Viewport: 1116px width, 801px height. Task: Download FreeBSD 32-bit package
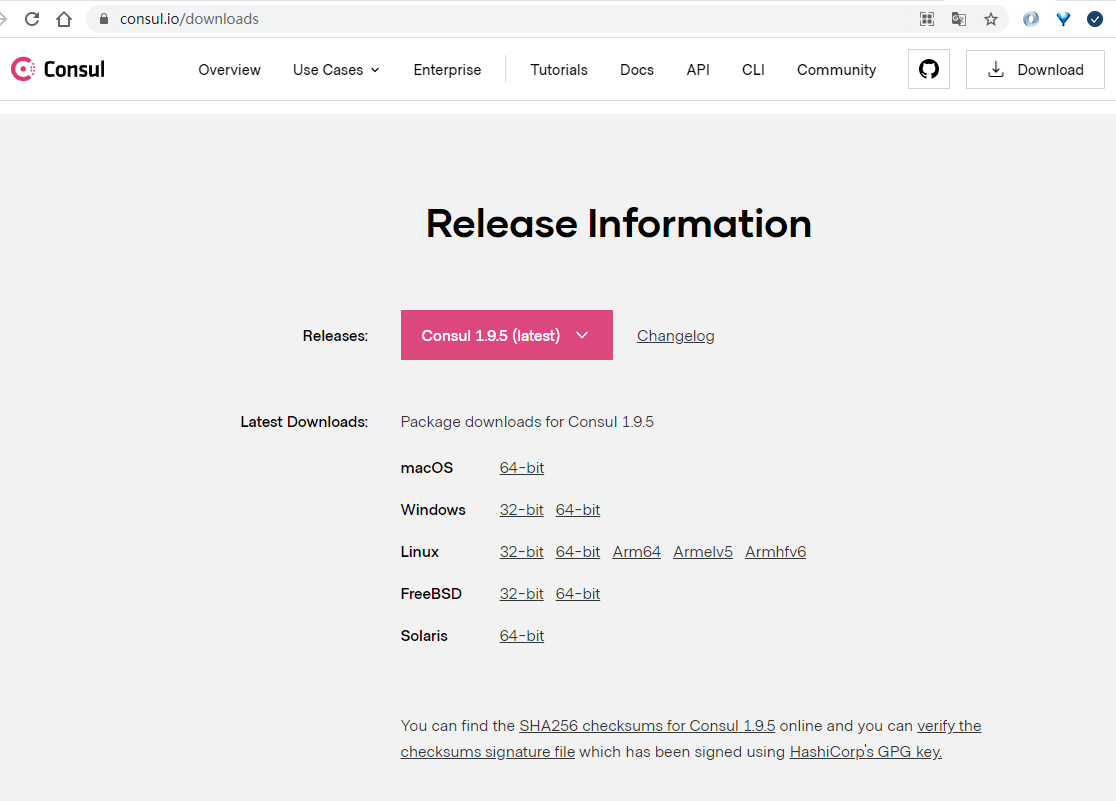(522, 594)
